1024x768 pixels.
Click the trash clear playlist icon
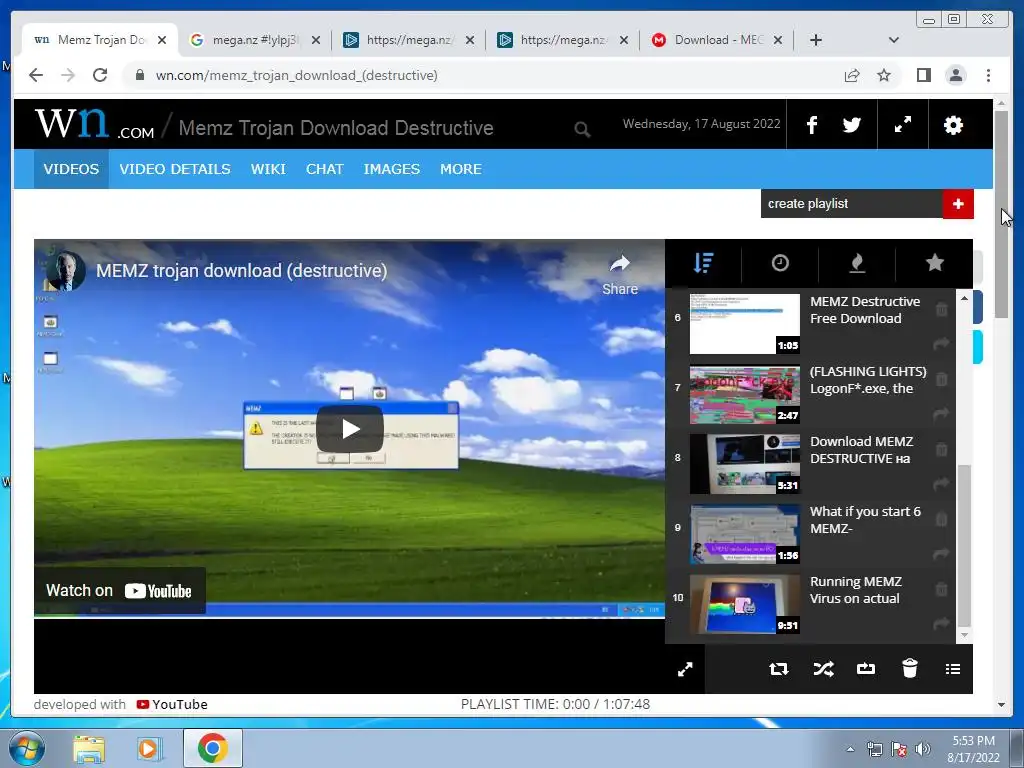pos(909,668)
